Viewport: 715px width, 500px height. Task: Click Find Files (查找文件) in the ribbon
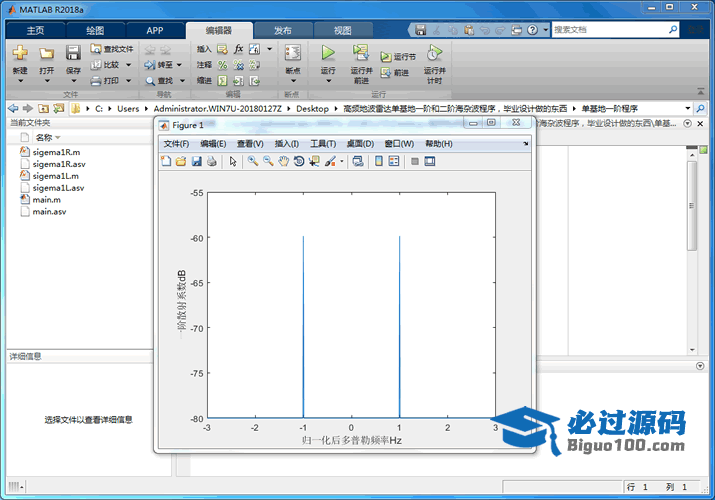112,48
